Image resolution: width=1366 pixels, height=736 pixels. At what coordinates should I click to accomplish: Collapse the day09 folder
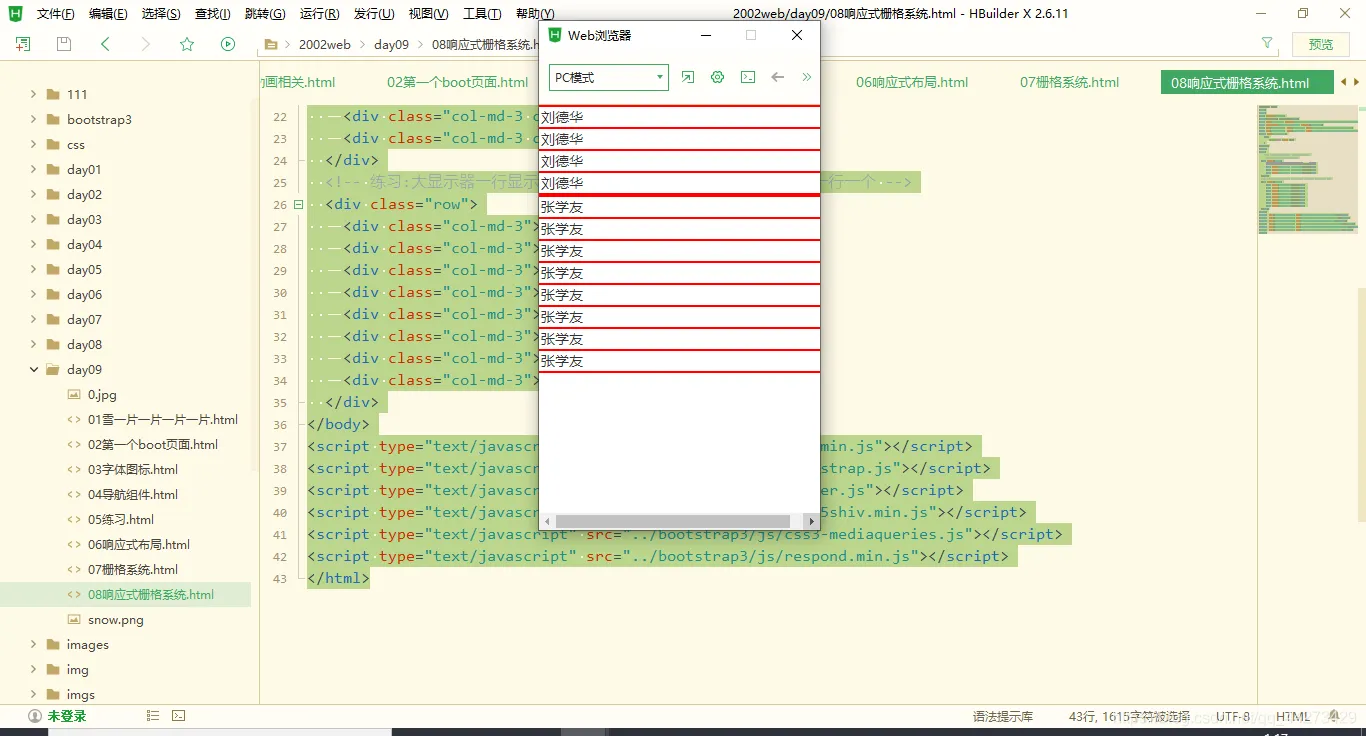[33, 369]
